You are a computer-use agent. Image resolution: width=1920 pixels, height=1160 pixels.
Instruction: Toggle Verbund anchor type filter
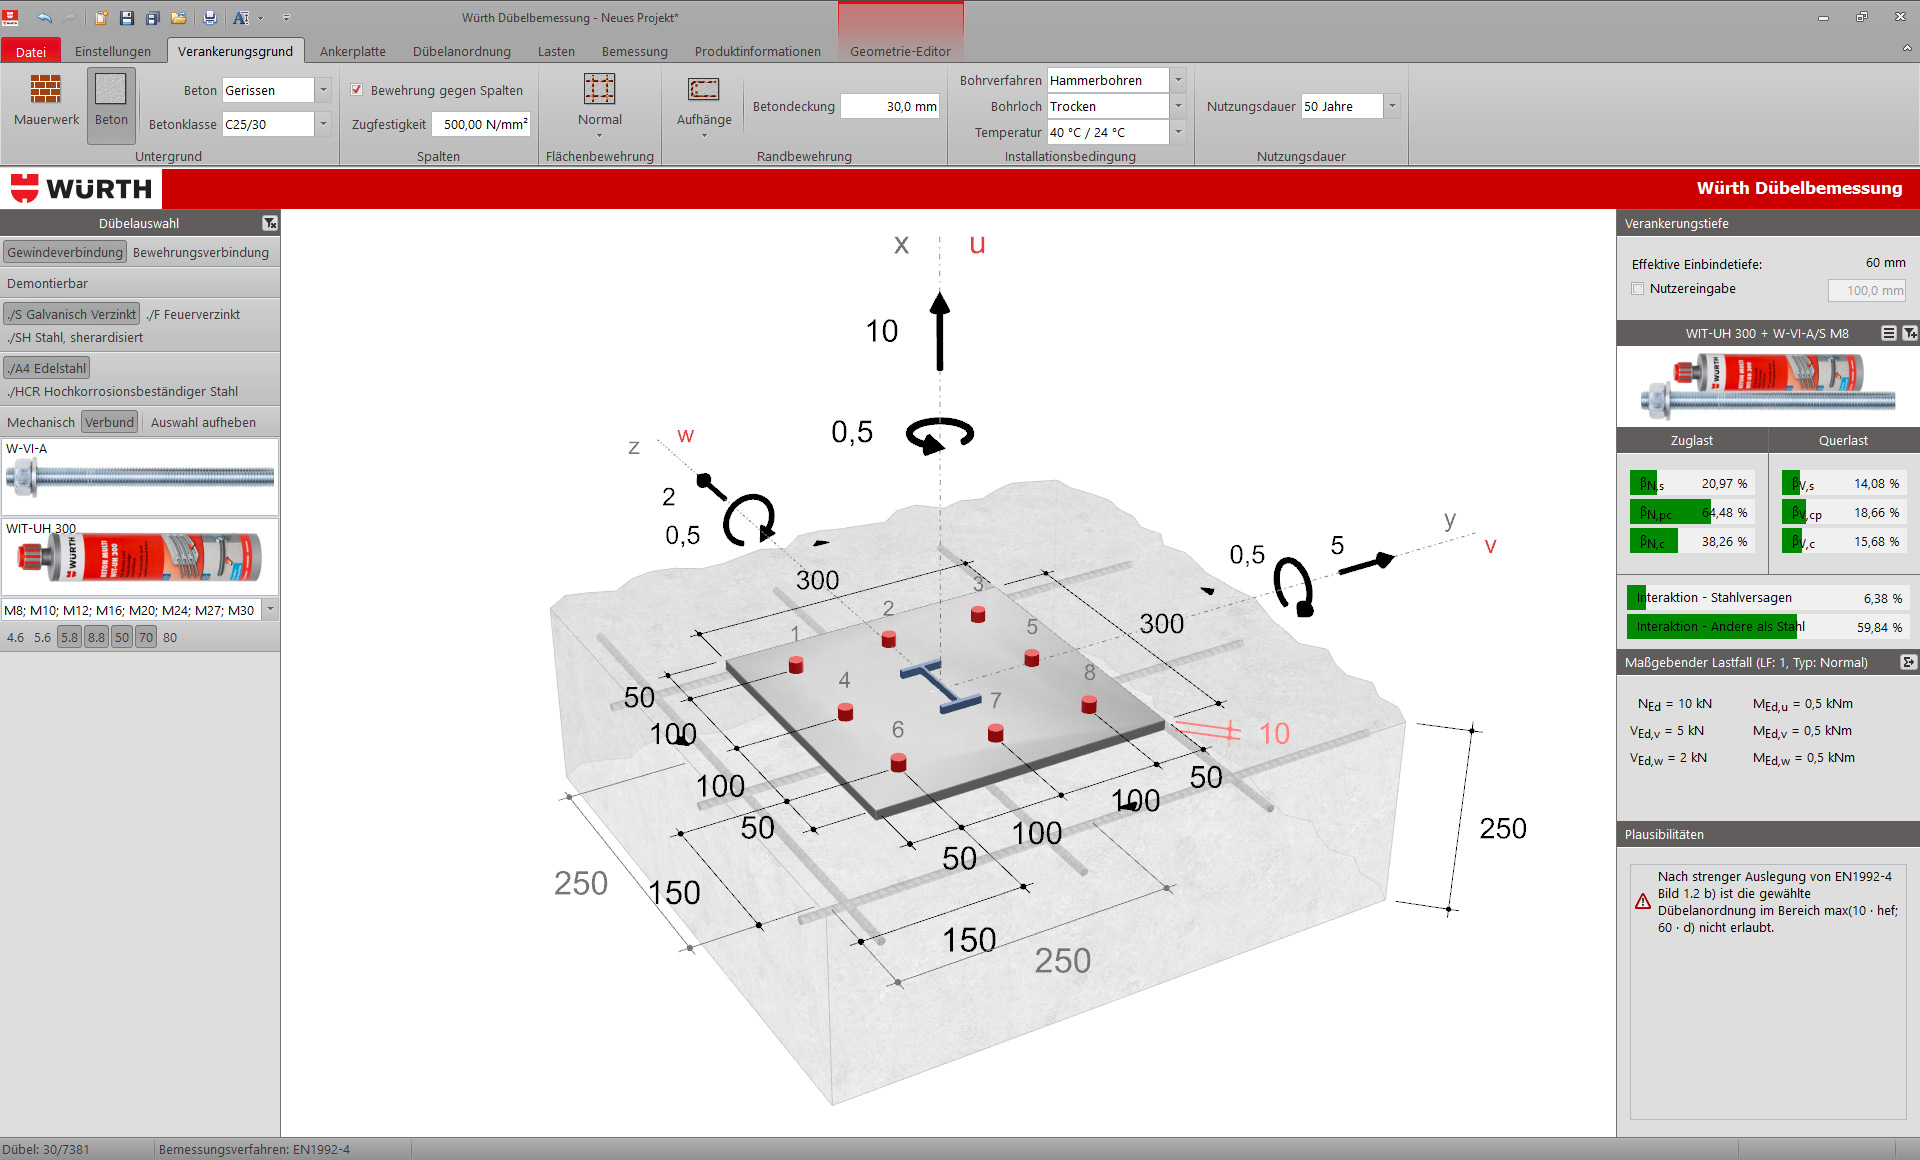109,422
